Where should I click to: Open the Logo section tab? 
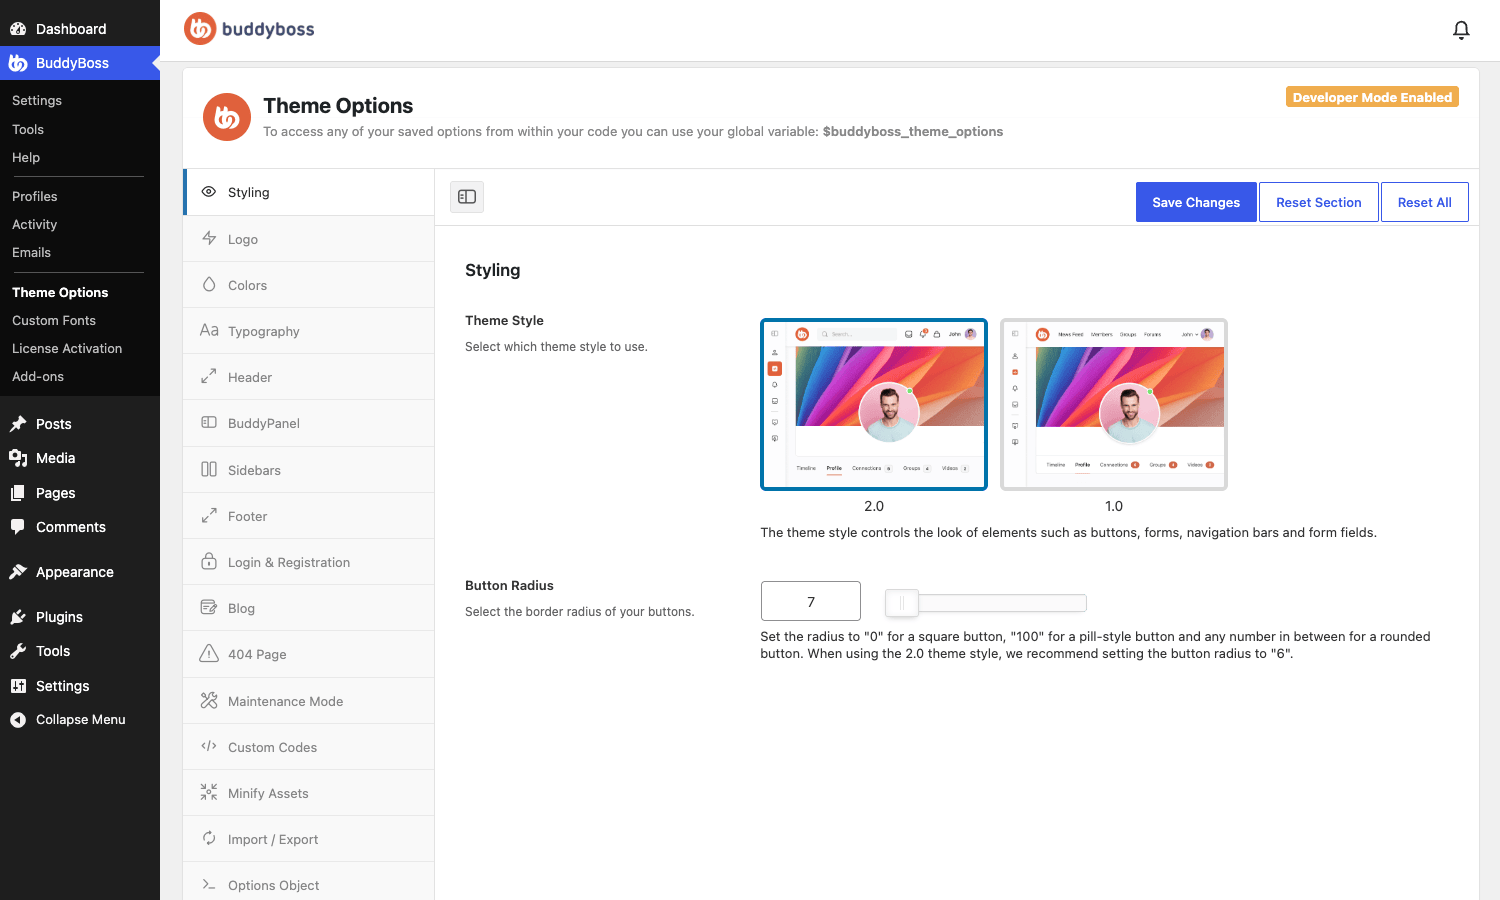pyautogui.click(x=309, y=239)
